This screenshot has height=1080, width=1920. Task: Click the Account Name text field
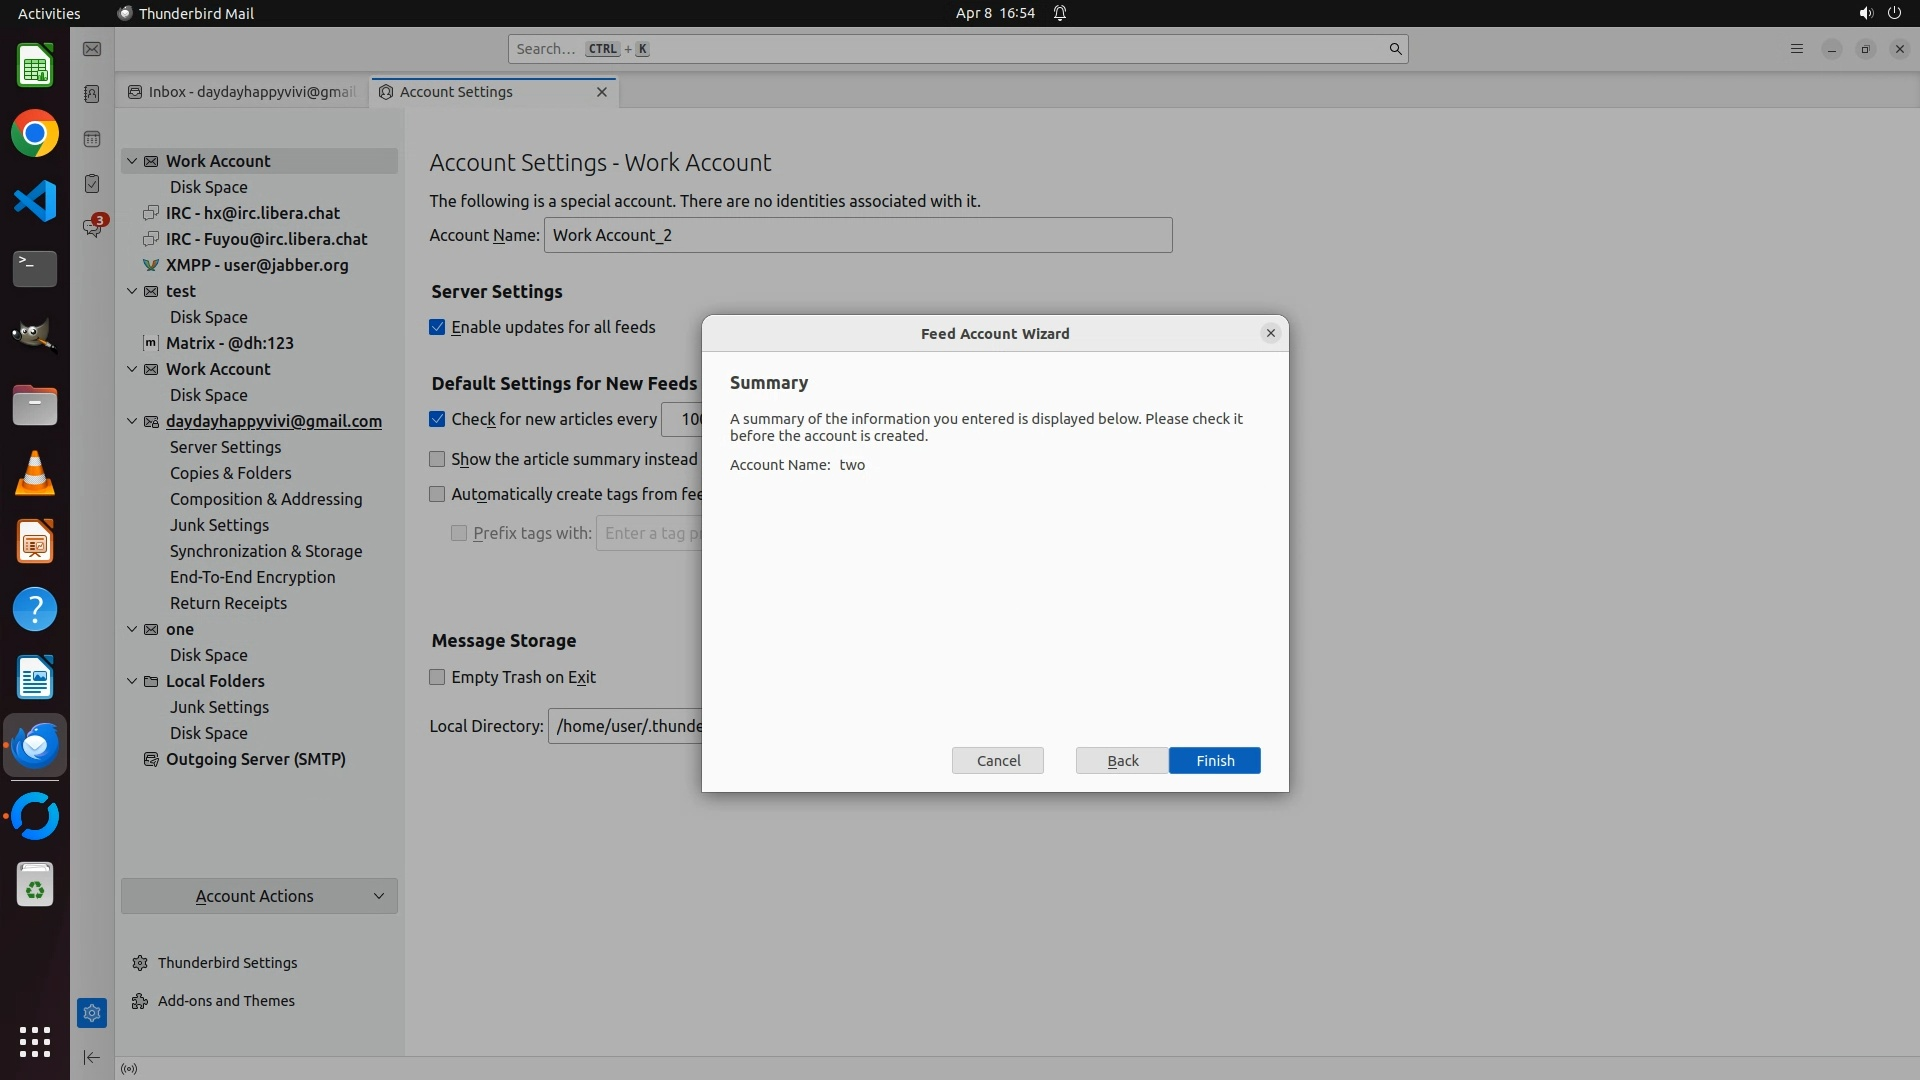click(857, 235)
